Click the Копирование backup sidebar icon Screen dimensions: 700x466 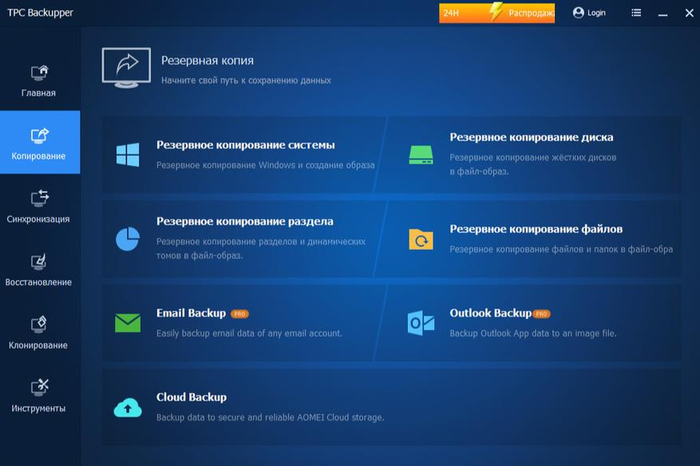pyautogui.click(x=39, y=136)
